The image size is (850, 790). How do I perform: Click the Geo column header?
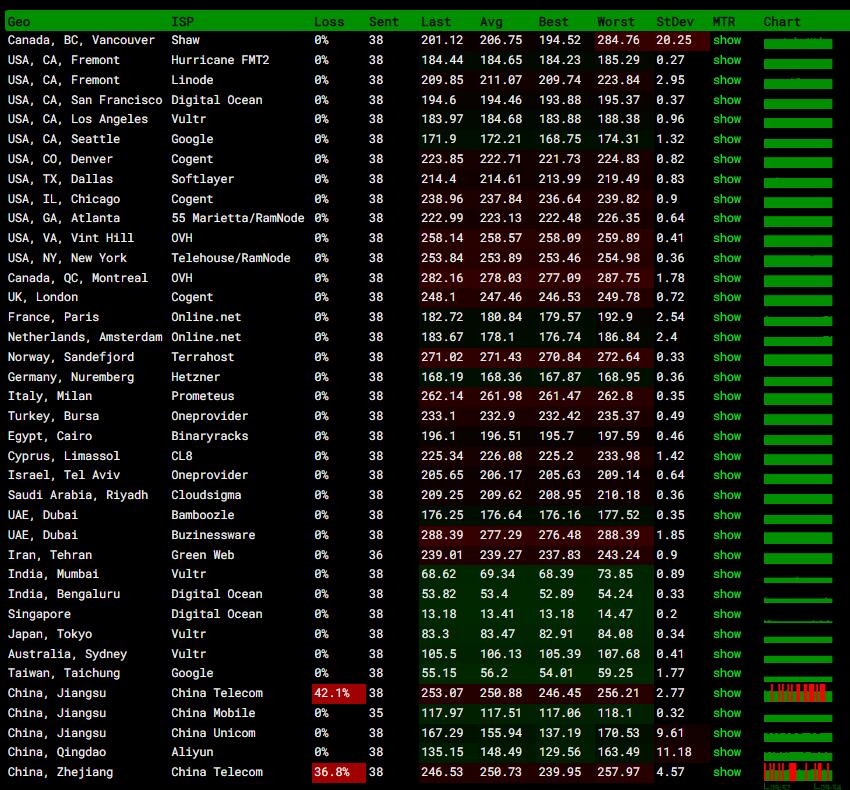[x=19, y=22]
